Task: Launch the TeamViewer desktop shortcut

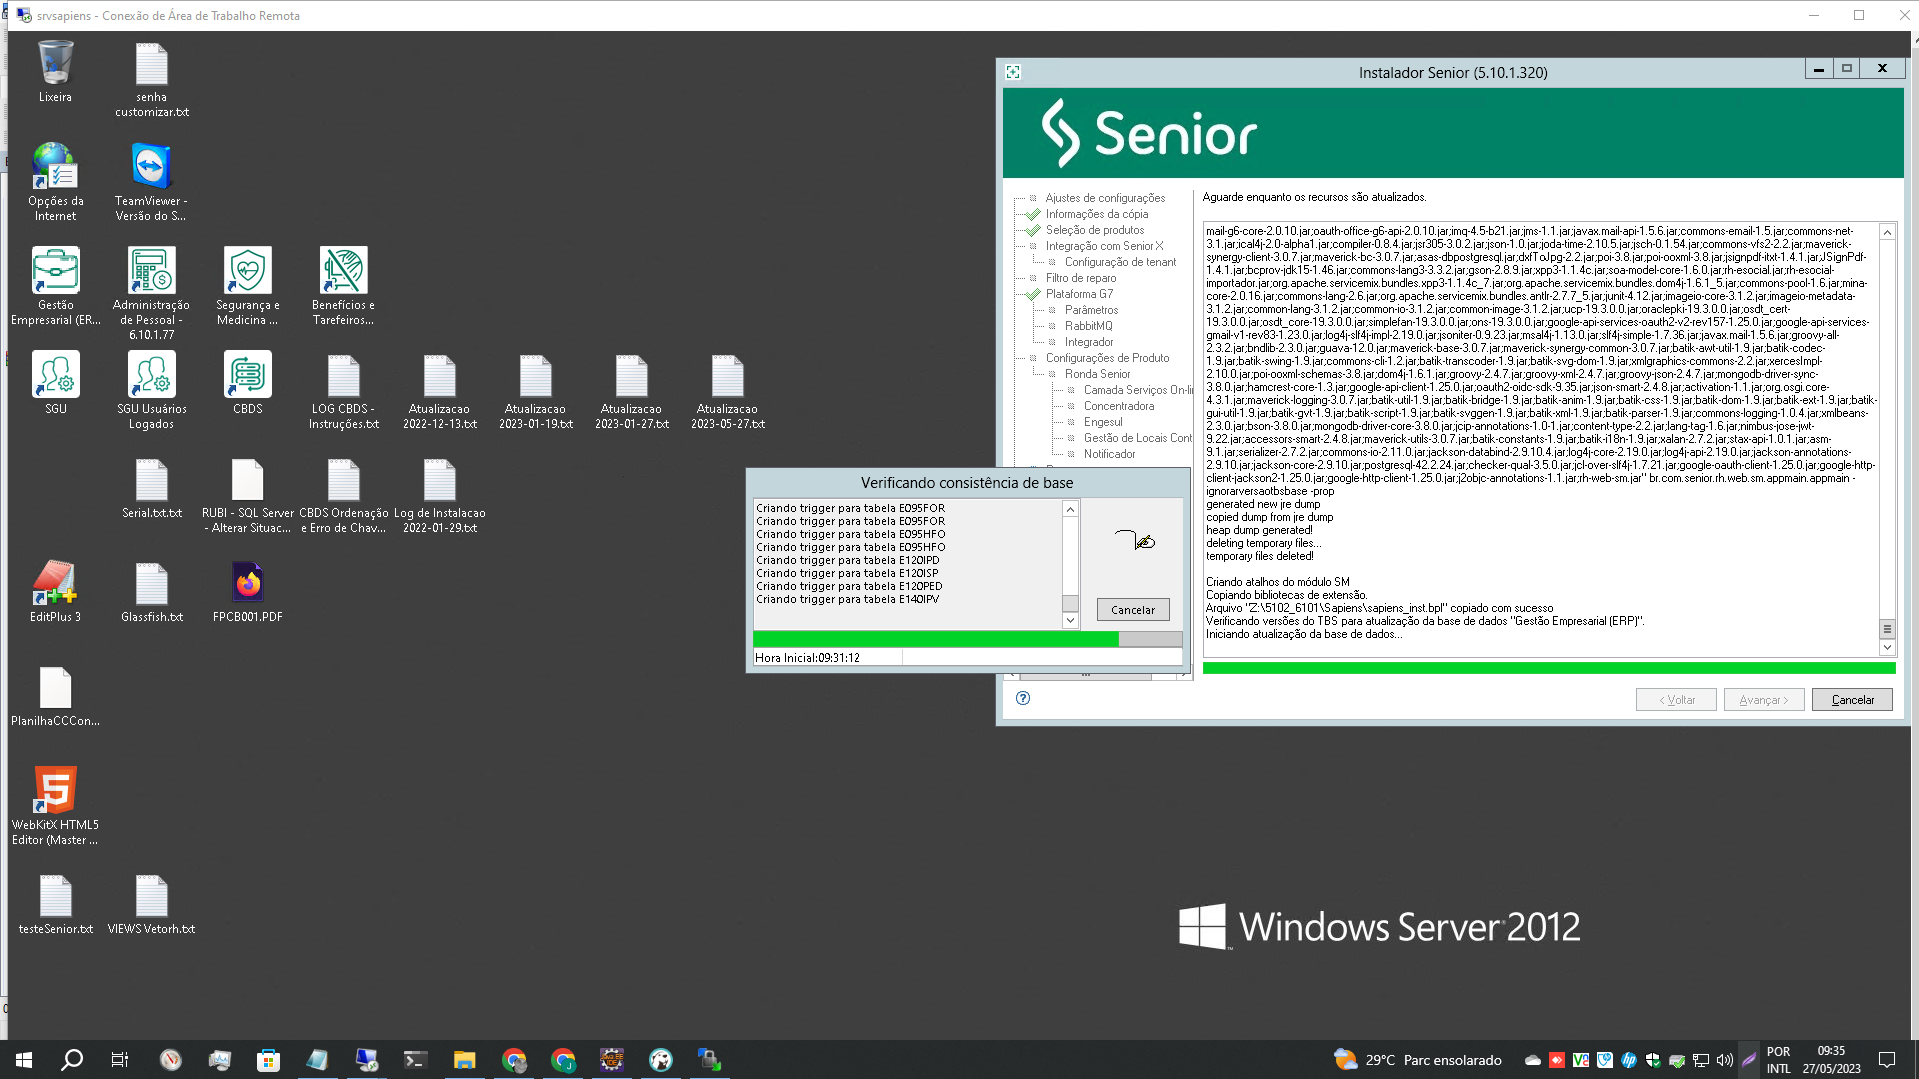Action: click(x=151, y=181)
